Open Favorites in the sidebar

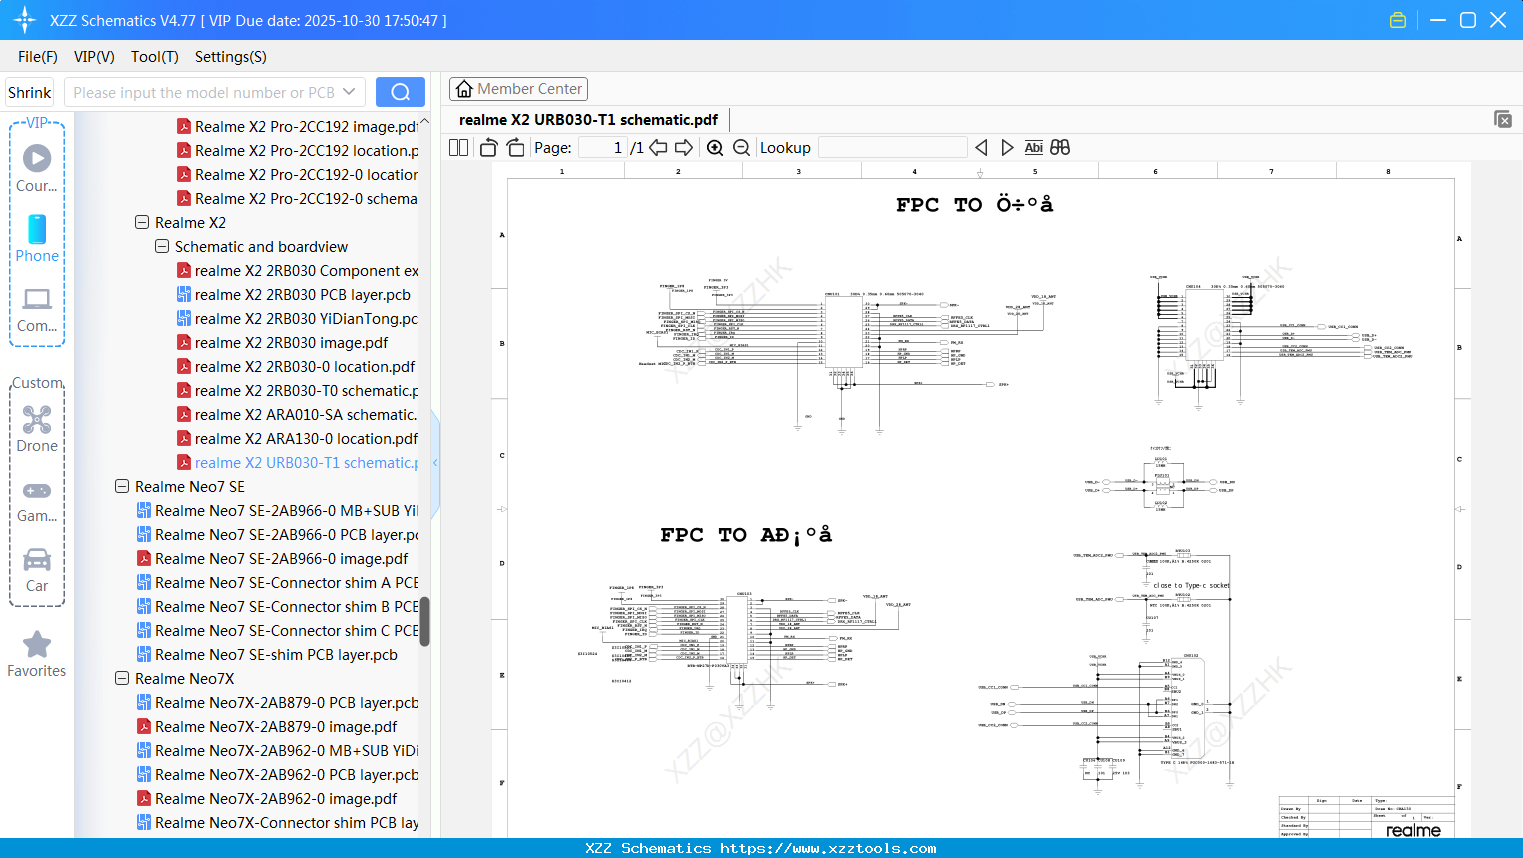pyautogui.click(x=37, y=655)
